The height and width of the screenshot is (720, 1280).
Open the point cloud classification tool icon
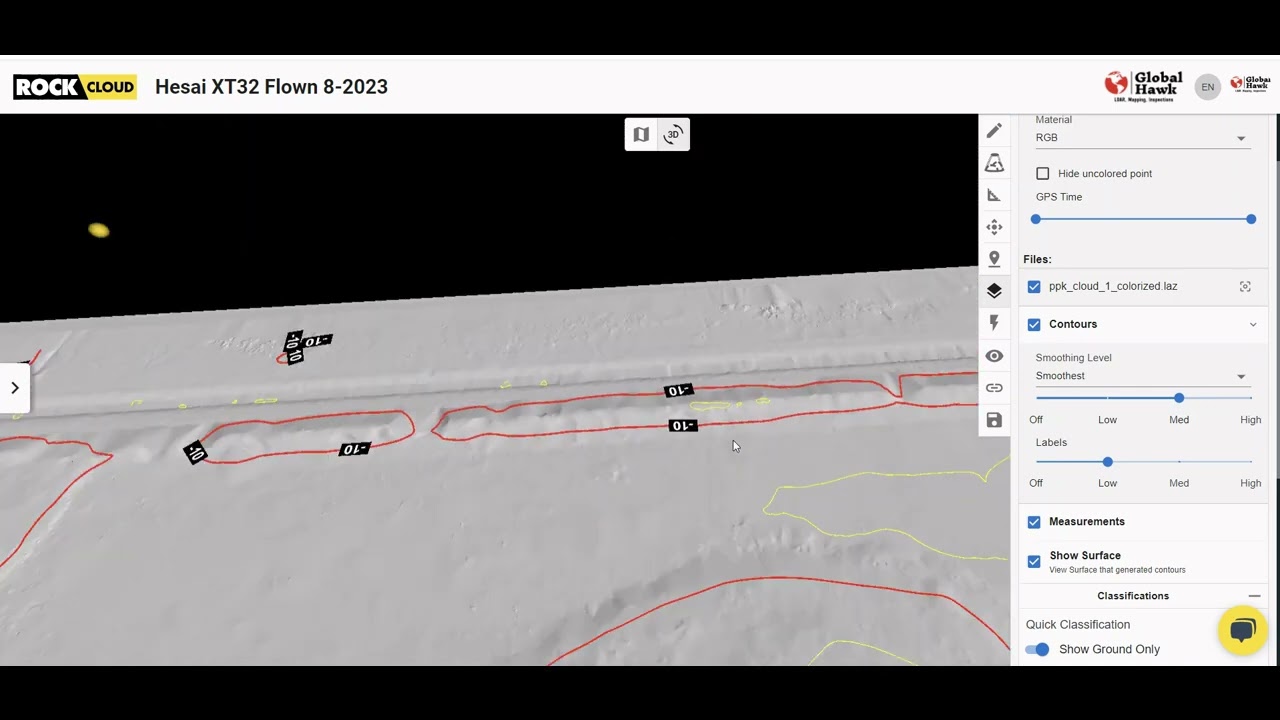[994, 163]
